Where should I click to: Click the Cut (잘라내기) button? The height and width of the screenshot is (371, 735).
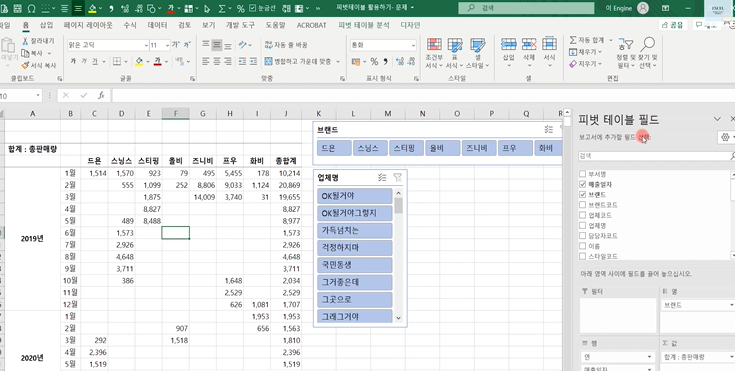pos(38,41)
